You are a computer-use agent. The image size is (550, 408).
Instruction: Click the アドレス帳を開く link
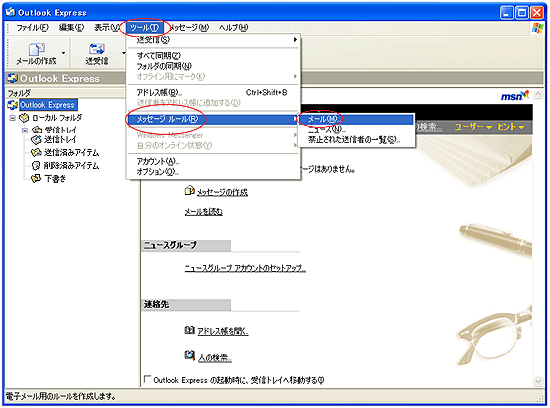click(223, 331)
